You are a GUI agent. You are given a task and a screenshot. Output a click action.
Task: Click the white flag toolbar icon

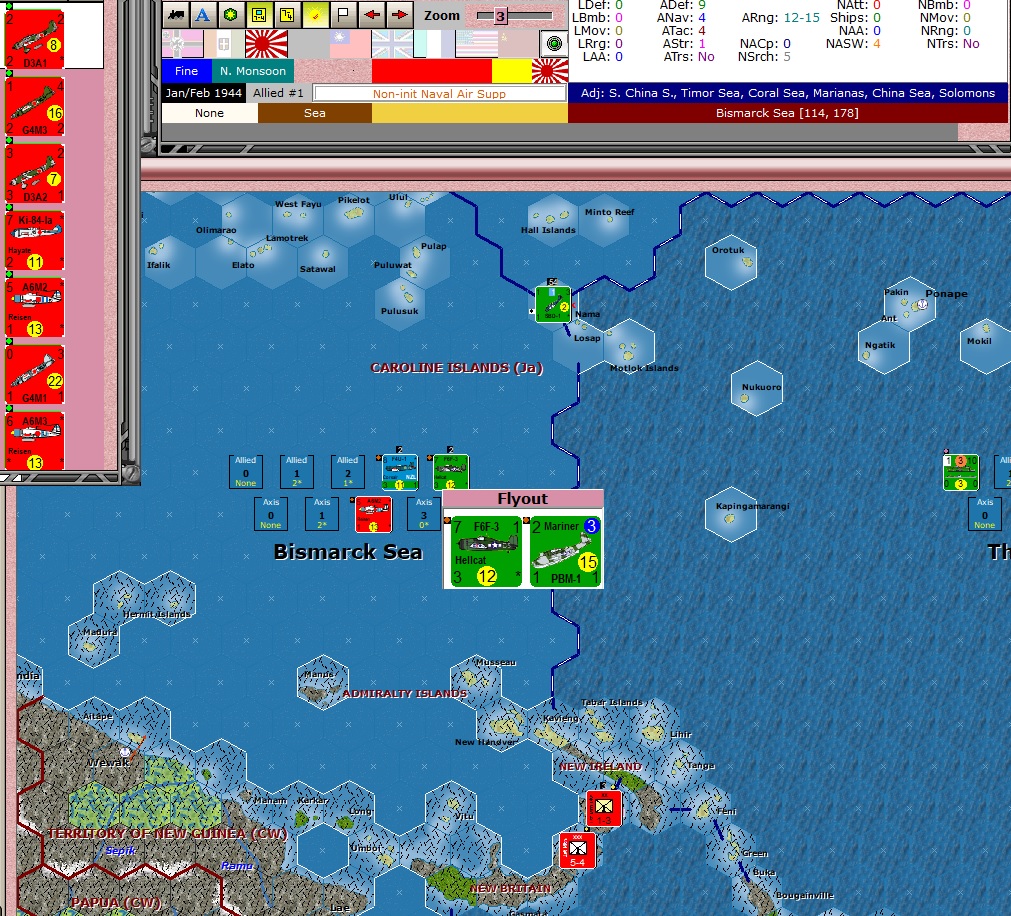pyautogui.click(x=343, y=15)
